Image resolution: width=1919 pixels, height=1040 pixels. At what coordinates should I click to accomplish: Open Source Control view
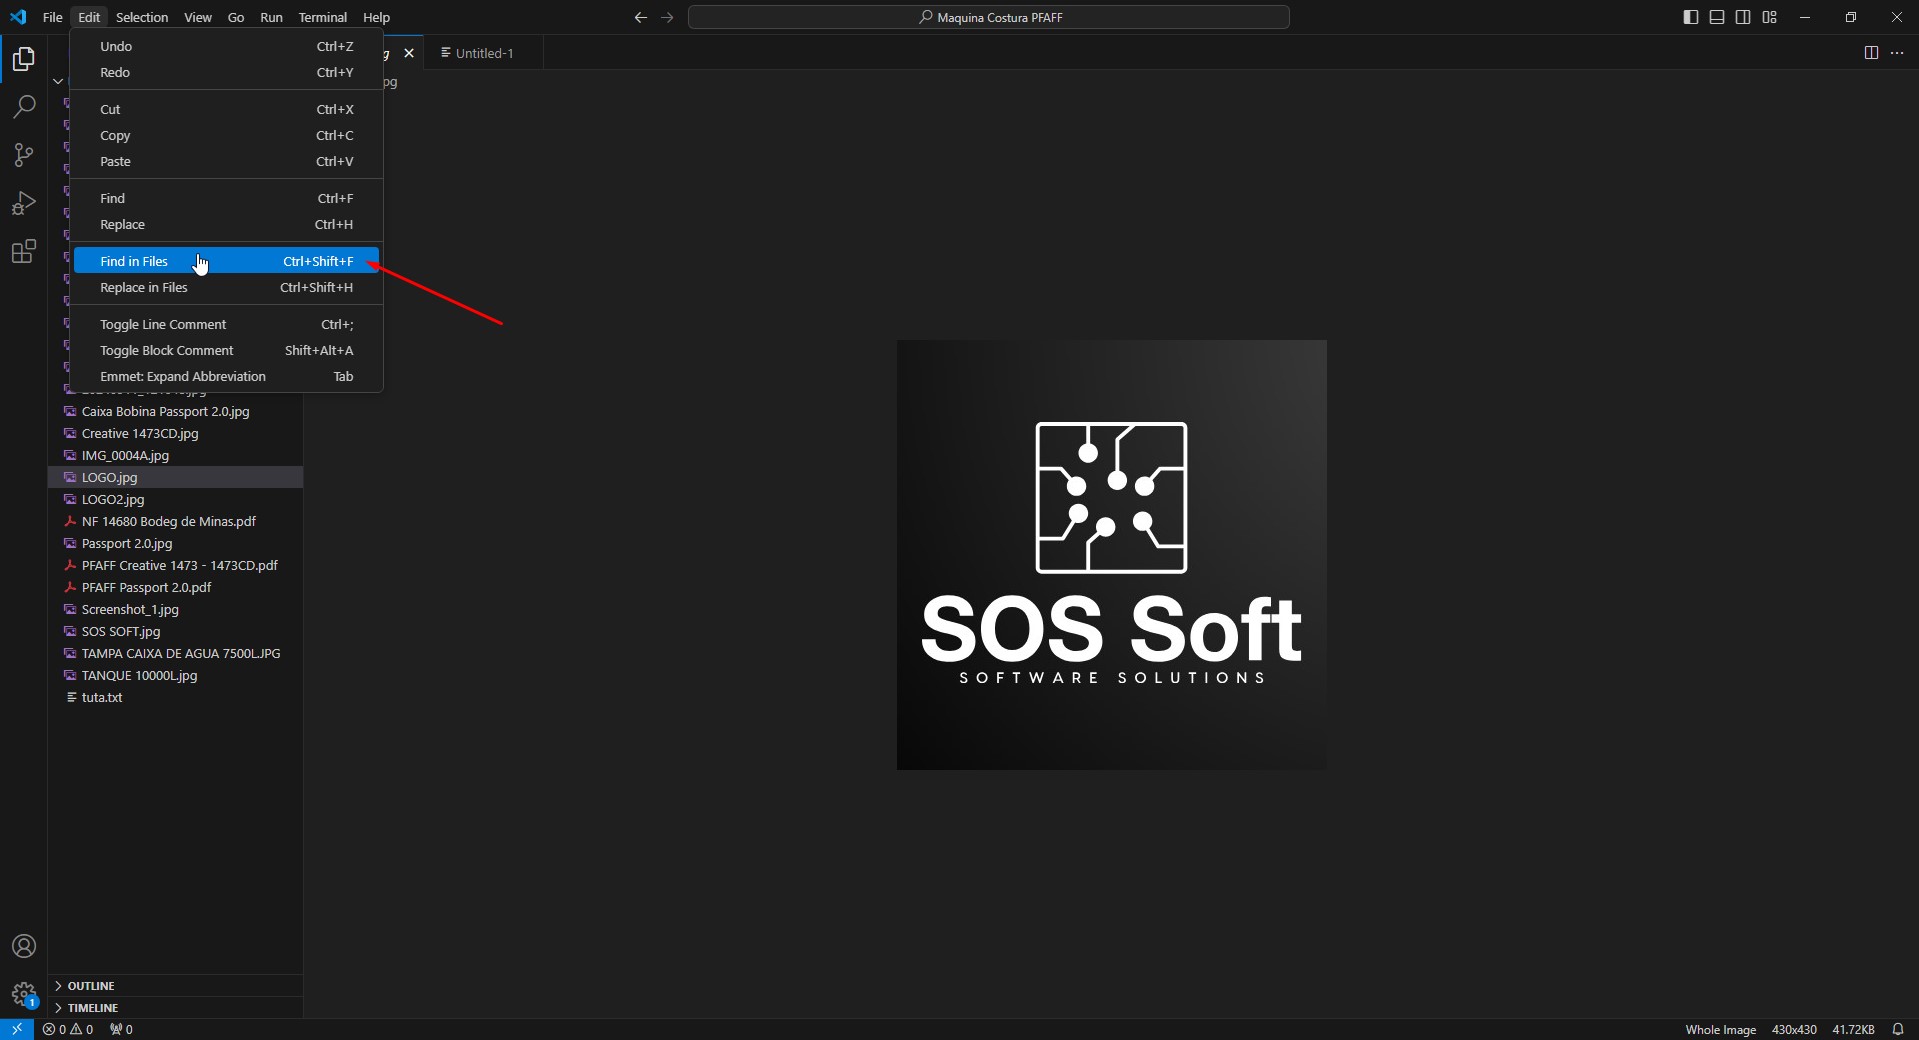pos(24,155)
